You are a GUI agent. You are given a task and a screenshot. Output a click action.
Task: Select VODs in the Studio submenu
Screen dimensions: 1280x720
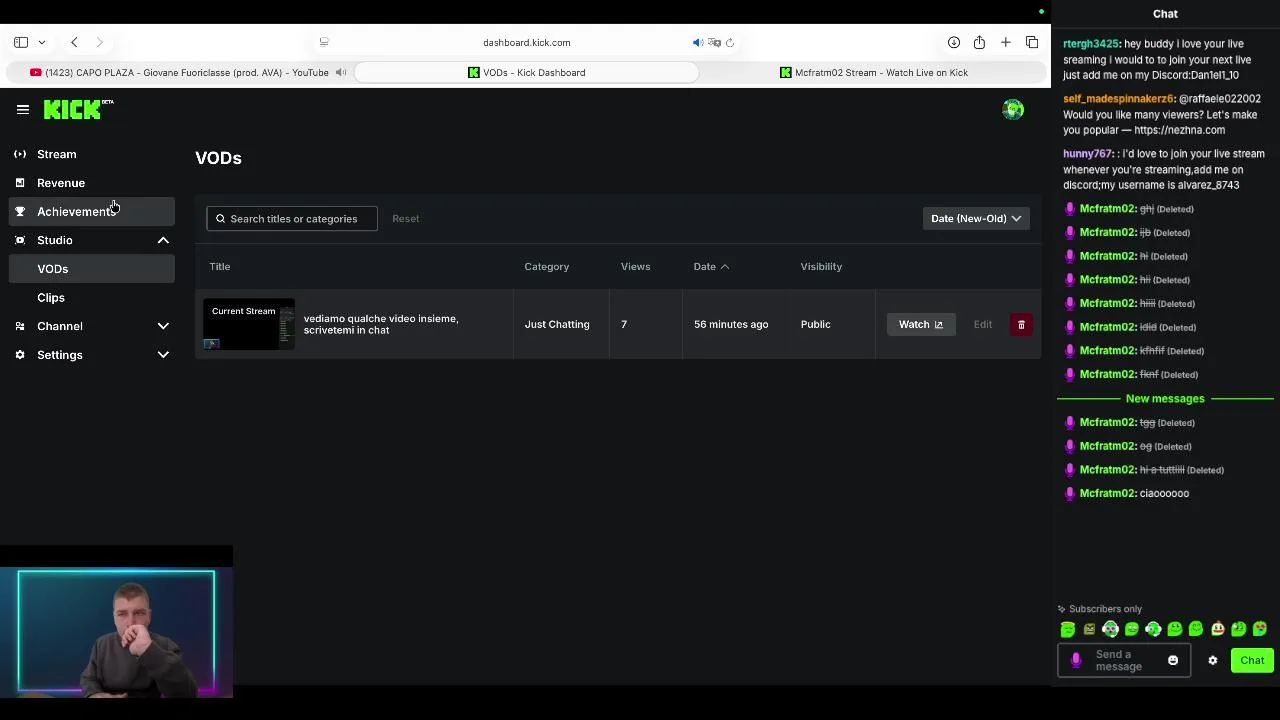point(92,269)
